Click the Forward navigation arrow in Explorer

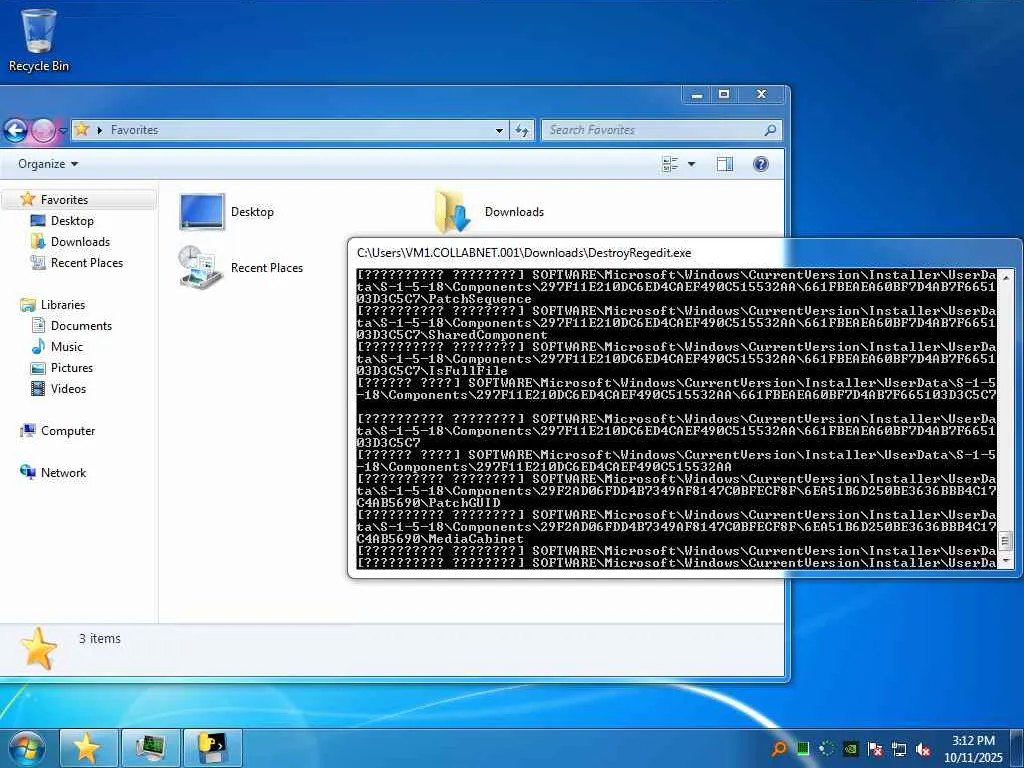click(x=44, y=131)
